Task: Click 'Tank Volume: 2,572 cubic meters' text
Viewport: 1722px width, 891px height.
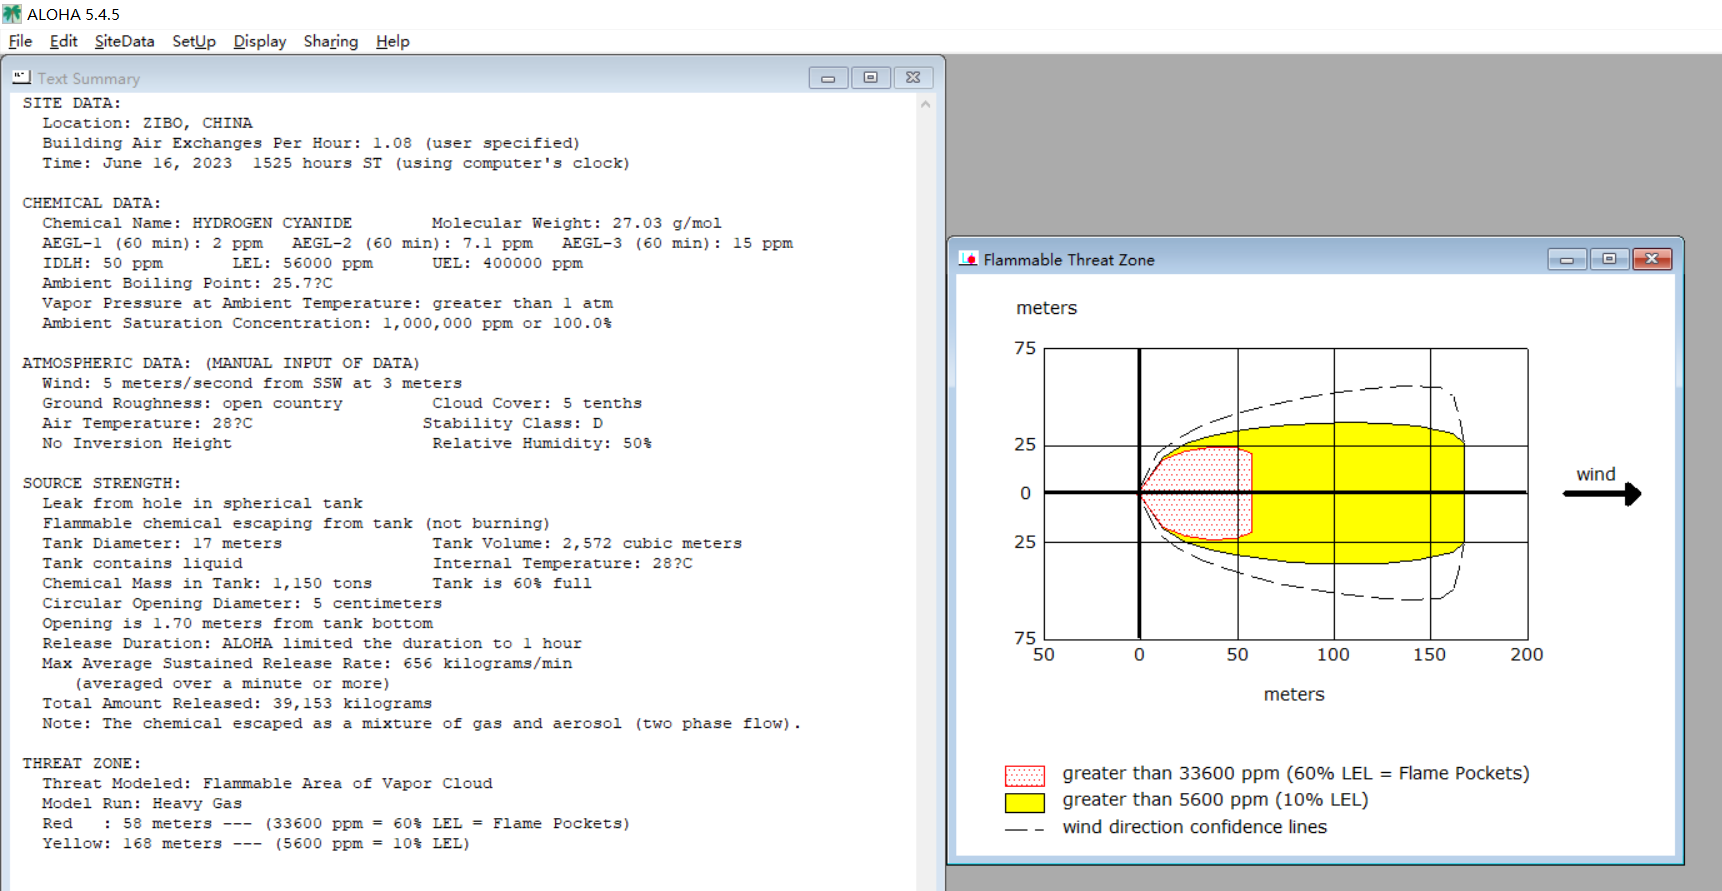Action: coord(587,543)
